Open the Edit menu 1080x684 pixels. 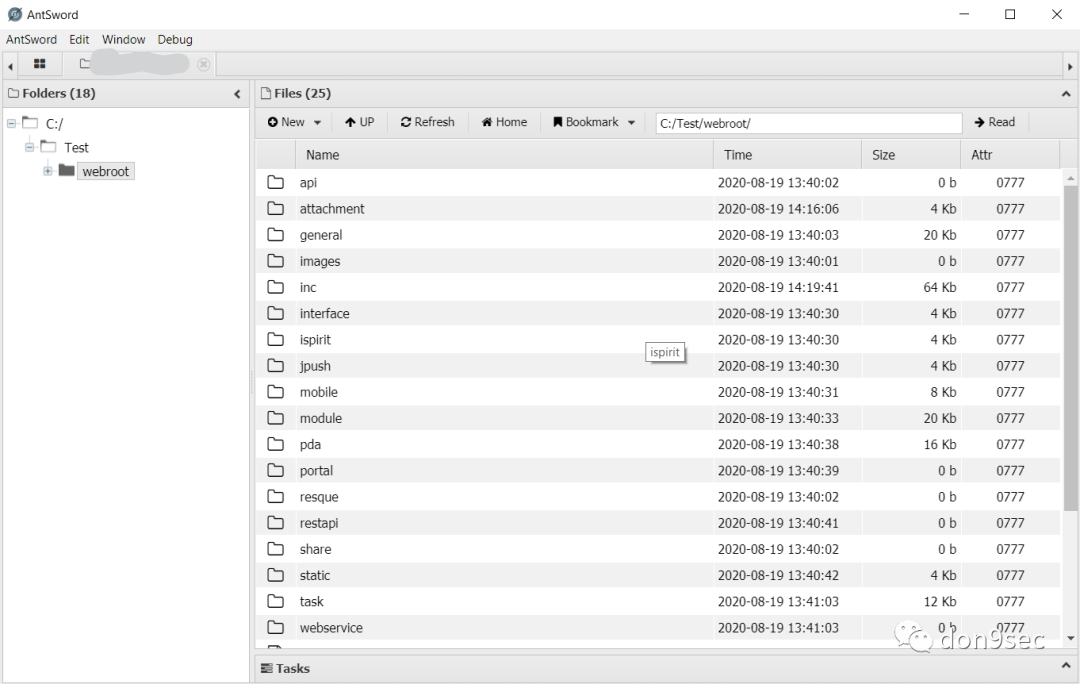pyautogui.click(x=79, y=39)
